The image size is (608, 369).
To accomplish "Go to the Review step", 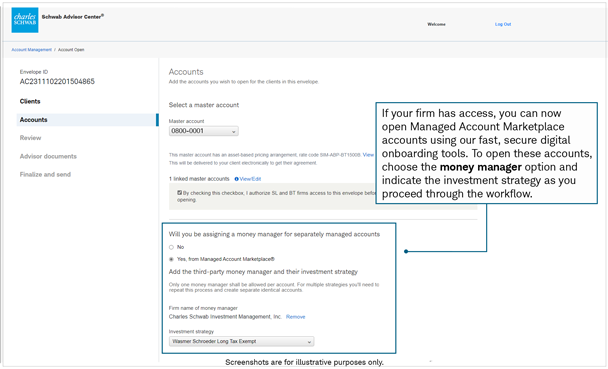I will pos(30,138).
